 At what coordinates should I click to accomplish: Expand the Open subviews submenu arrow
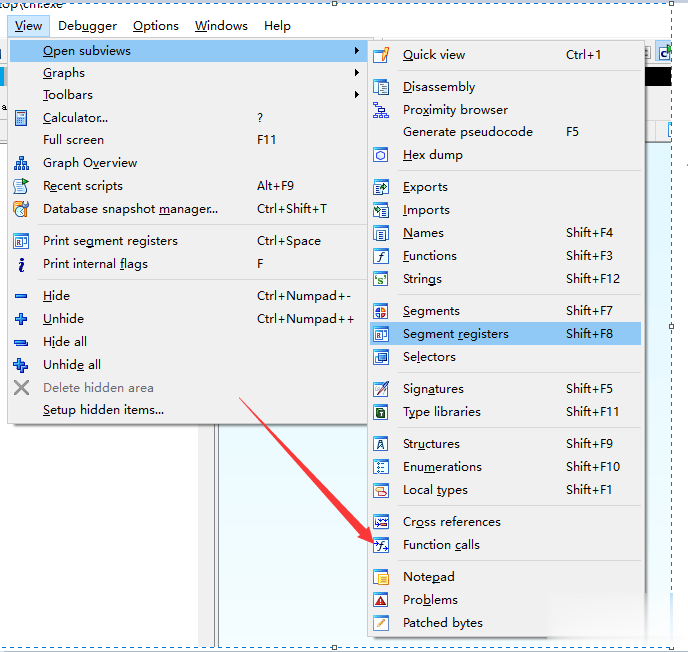pos(356,51)
